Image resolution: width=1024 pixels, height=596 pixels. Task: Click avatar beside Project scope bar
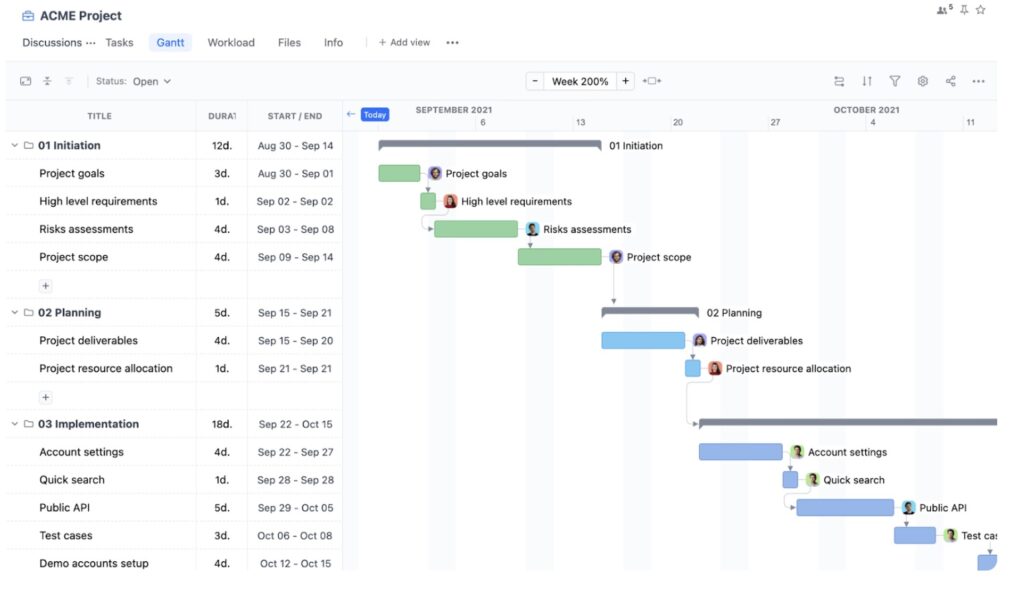616,257
